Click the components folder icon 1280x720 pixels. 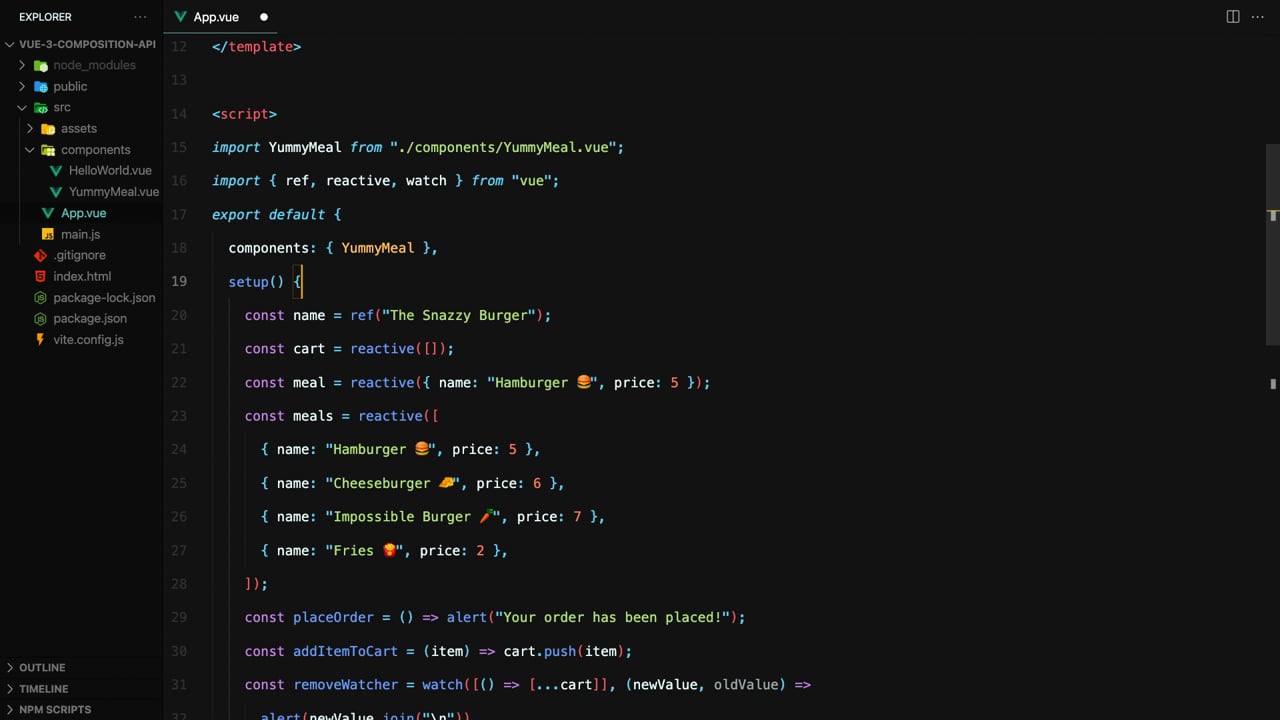click(48, 150)
